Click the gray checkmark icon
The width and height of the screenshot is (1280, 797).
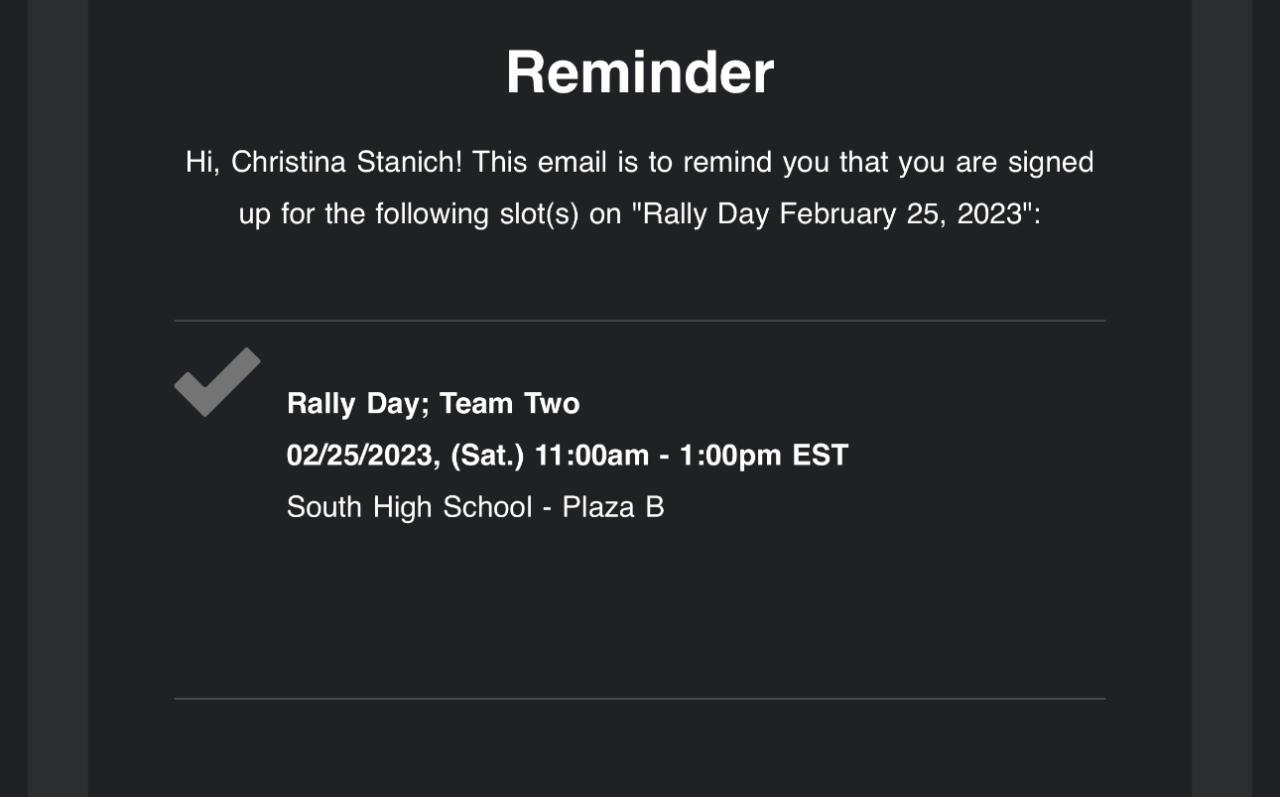pyautogui.click(x=217, y=382)
